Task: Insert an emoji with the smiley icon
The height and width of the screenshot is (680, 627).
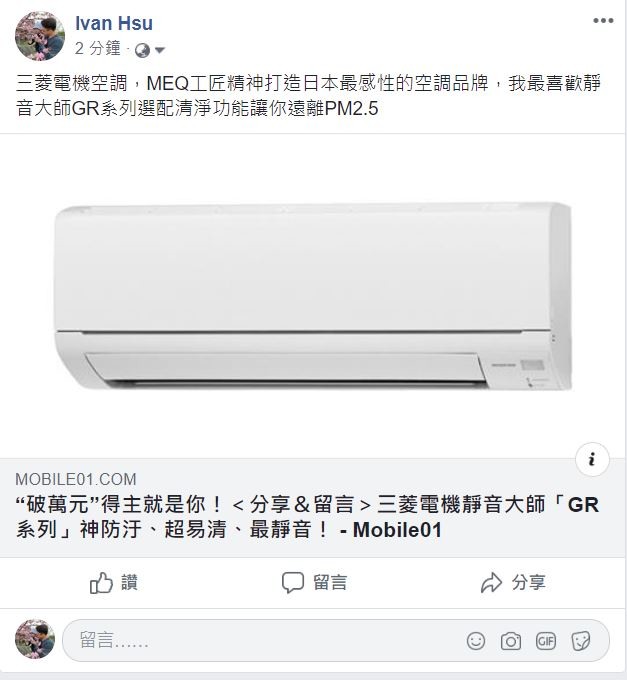Action: click(476, 641)
